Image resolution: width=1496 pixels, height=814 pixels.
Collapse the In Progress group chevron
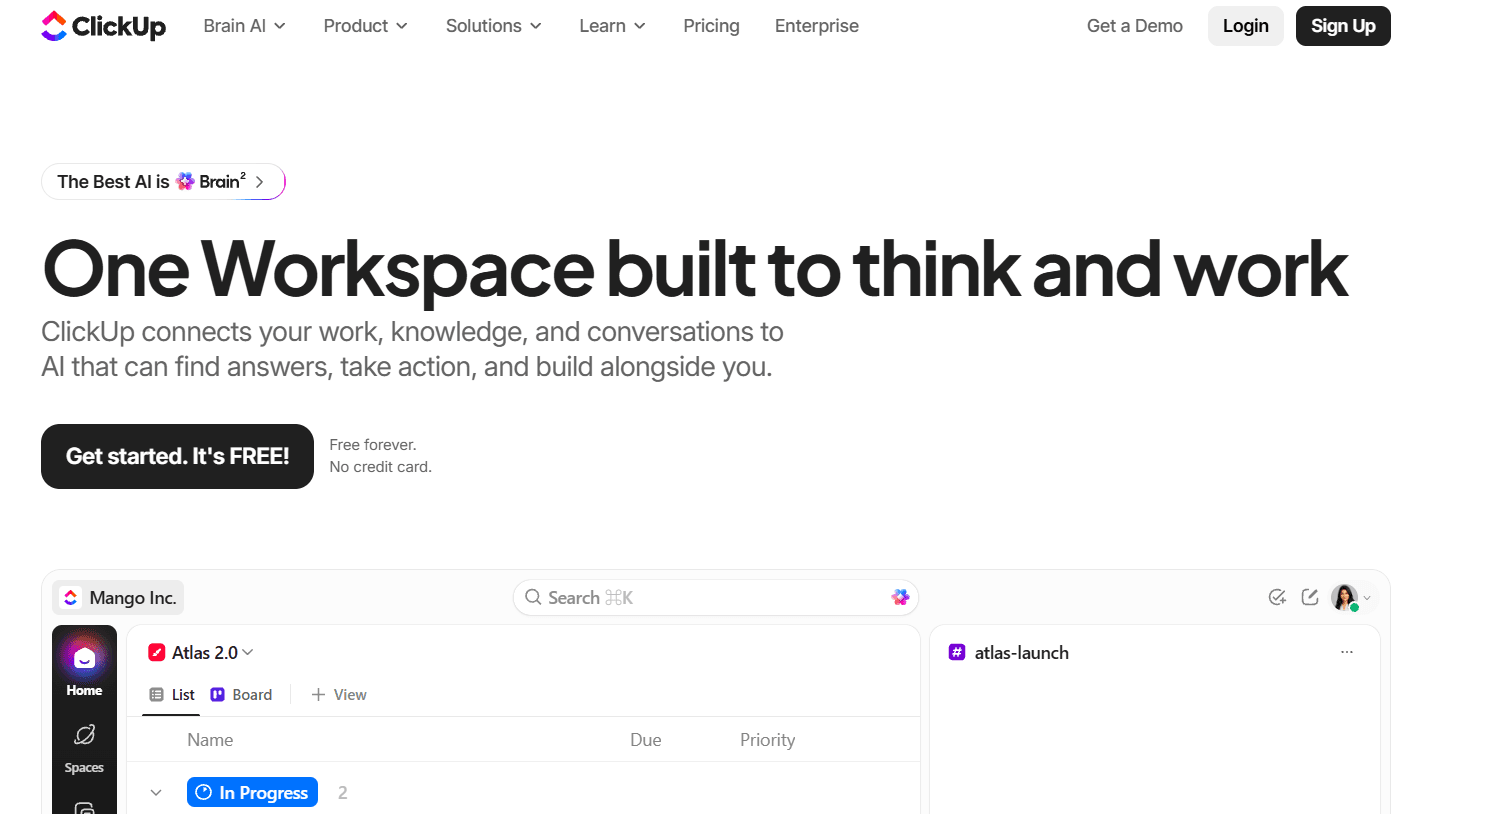156,793
